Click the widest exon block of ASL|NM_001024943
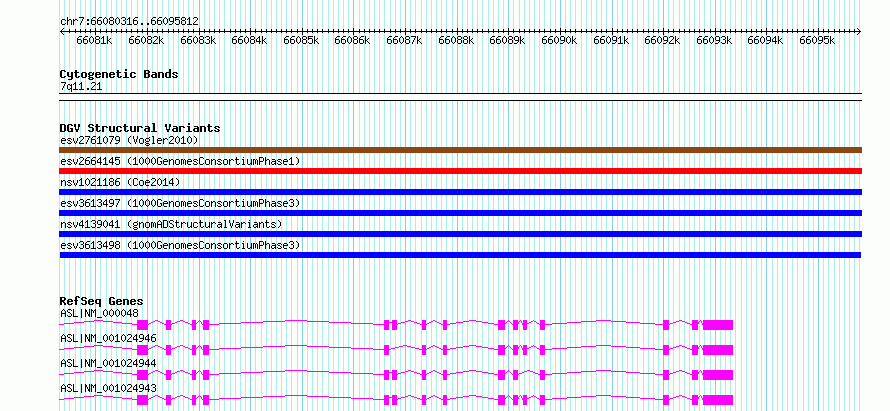Screen dimensions: 890x411 click(x=718, y=400)
